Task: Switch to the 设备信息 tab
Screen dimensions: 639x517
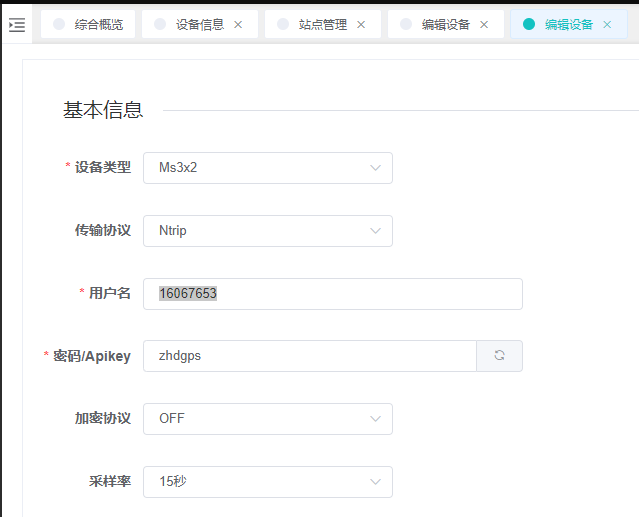Action: point(199,25)
